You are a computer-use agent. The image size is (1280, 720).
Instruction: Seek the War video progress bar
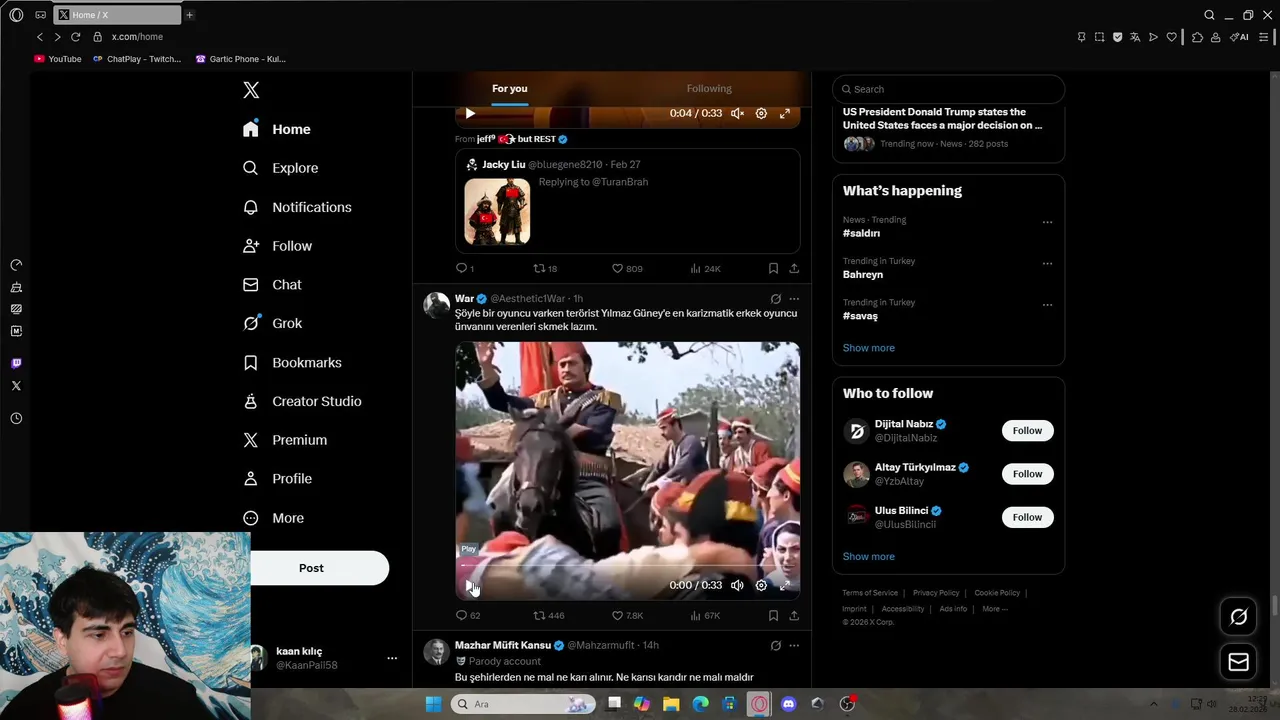(x=627, y=567)
